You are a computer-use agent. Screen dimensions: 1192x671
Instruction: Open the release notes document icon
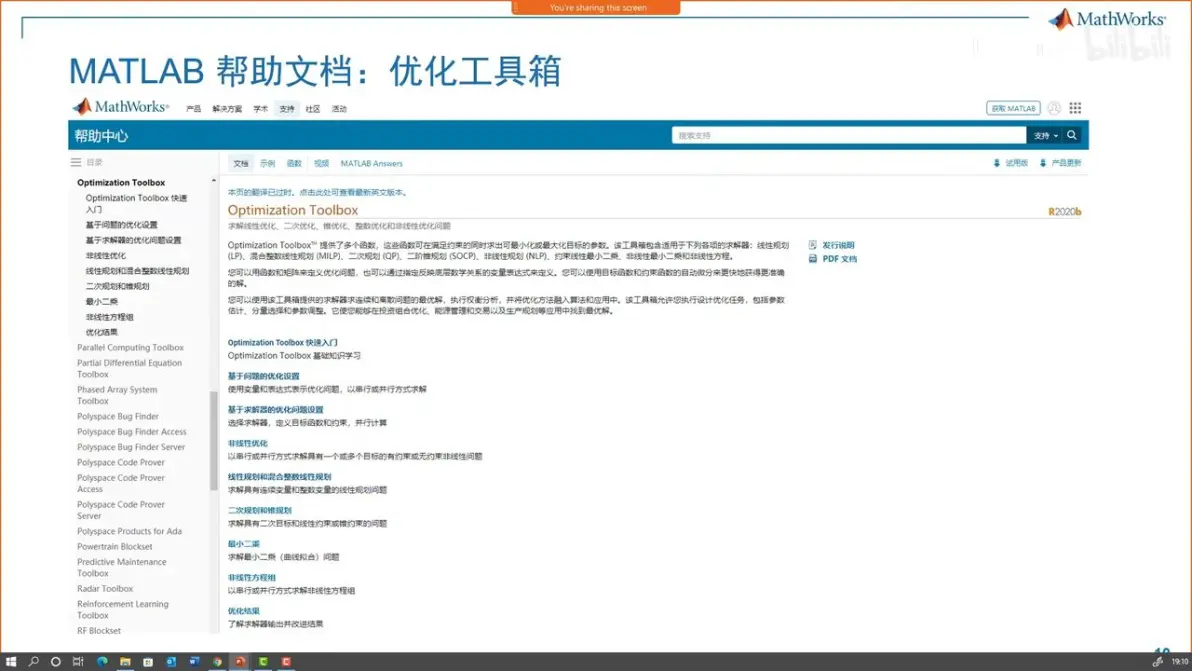coord(813,245)
